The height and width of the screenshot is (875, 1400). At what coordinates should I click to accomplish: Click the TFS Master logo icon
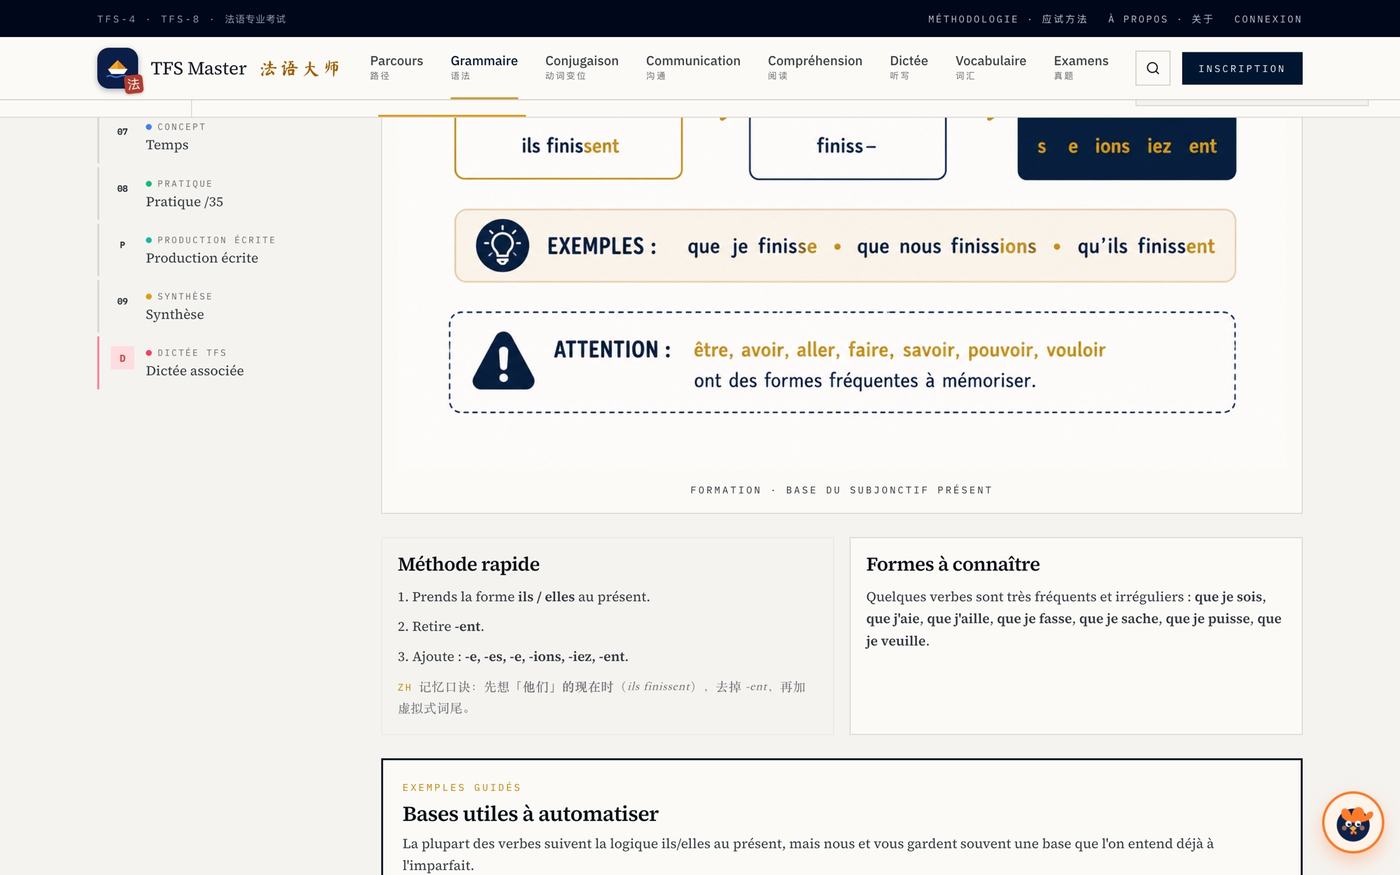118,69
